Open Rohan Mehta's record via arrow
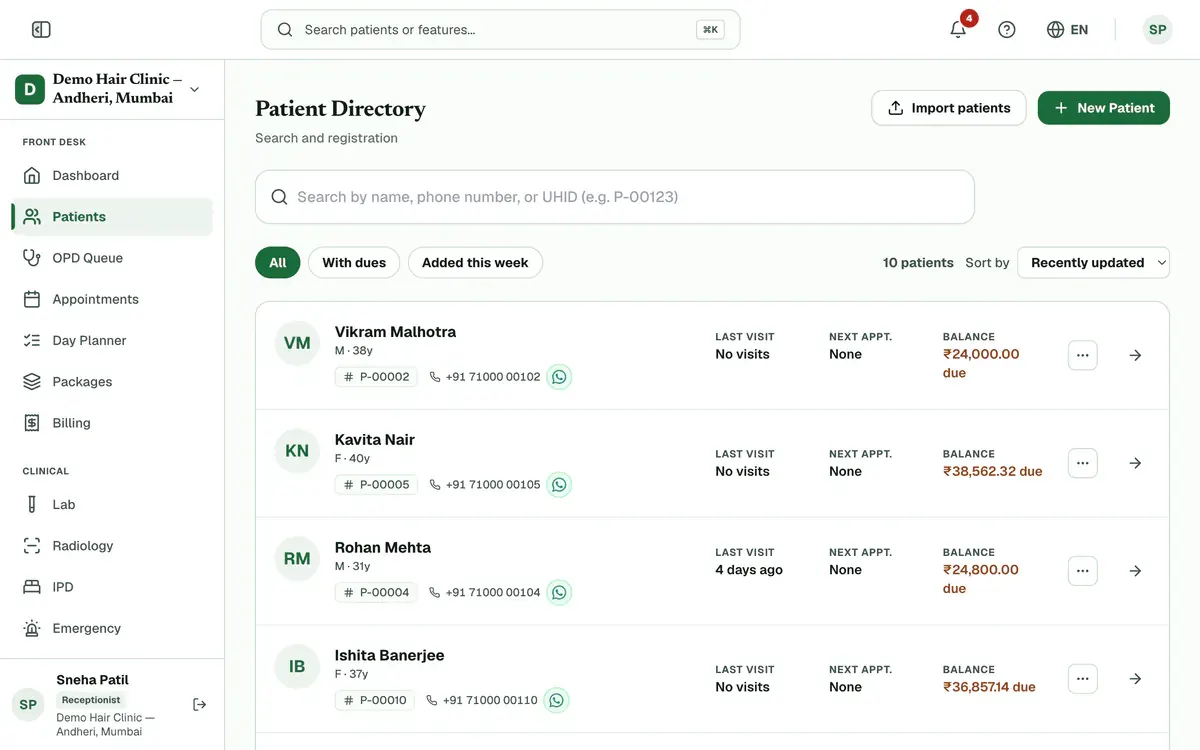The height and width of the screenshot is (750, 1200). click(1135, 571)
